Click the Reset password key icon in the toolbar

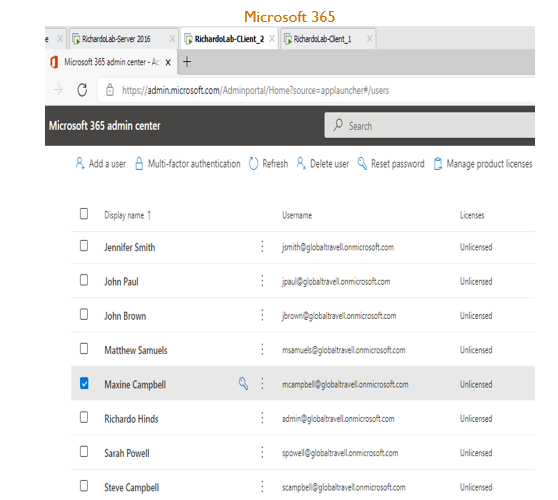click(362, 164)
